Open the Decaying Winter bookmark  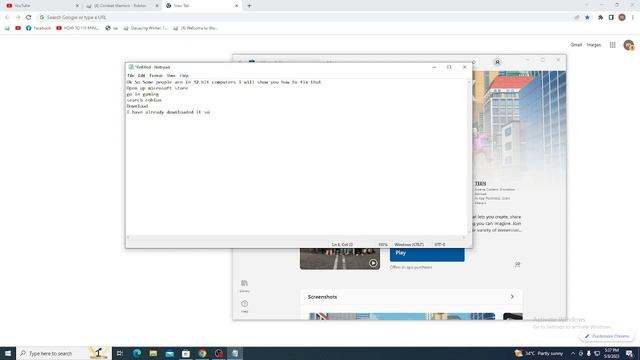point(145,28)
